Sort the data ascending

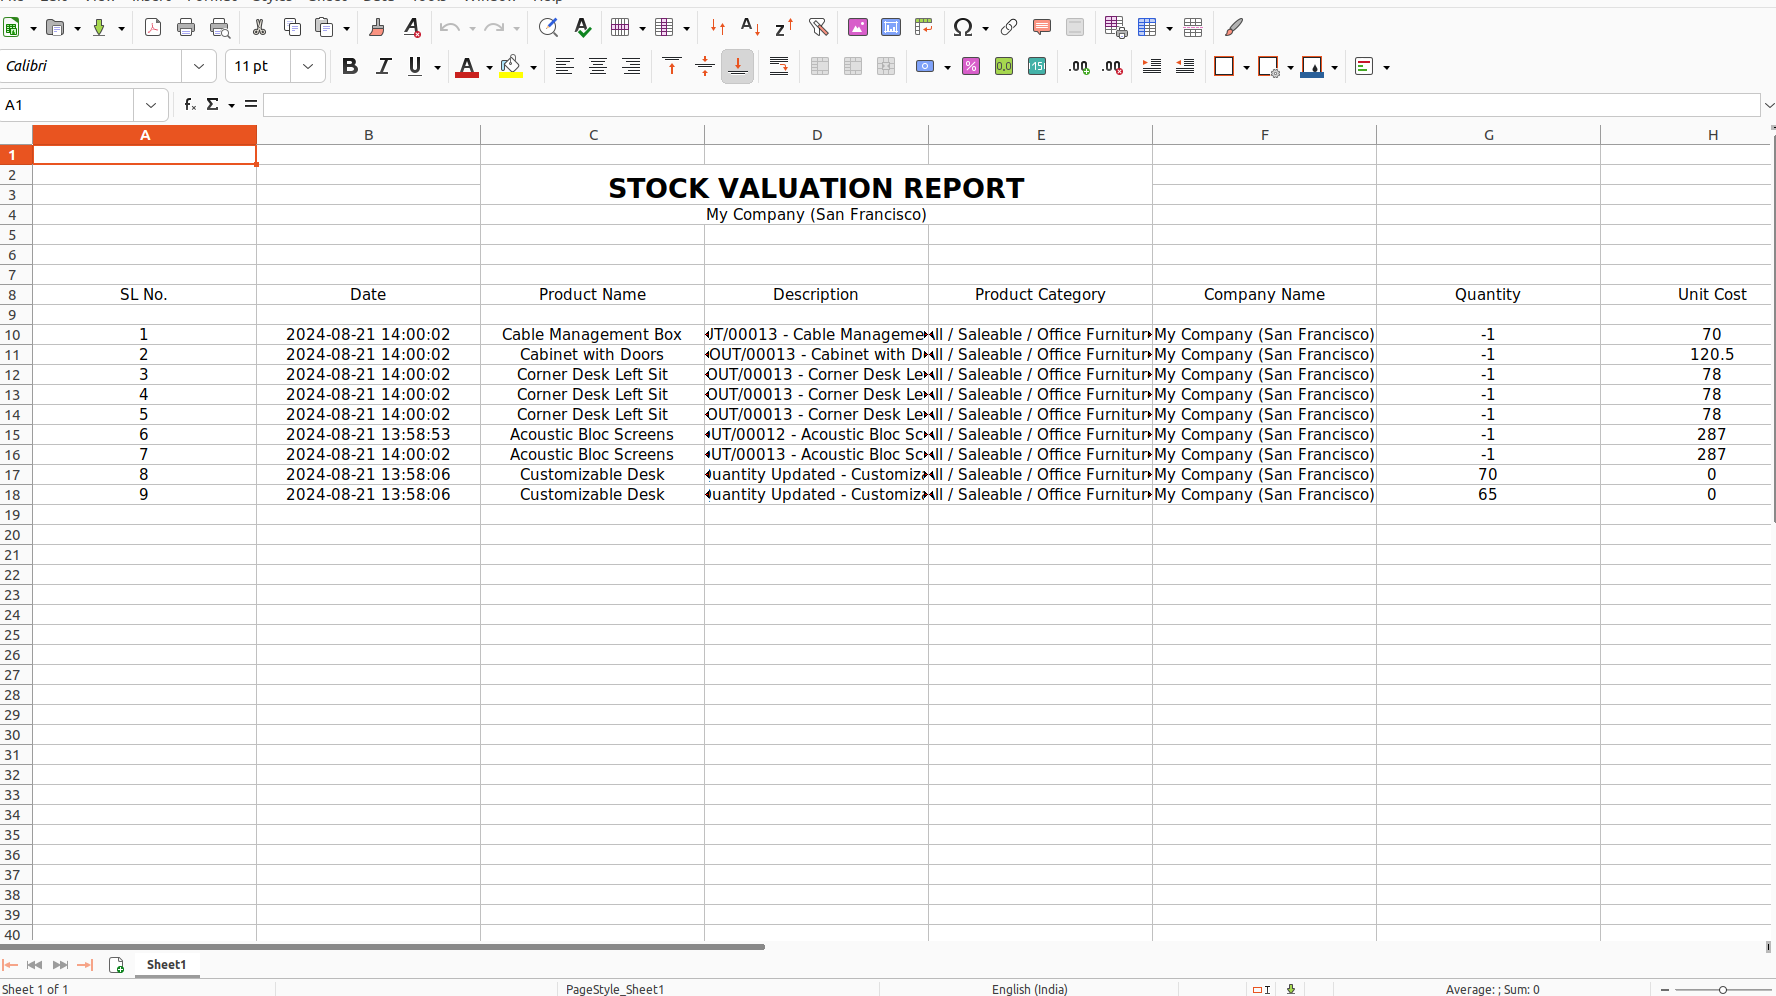pos(750,27)
